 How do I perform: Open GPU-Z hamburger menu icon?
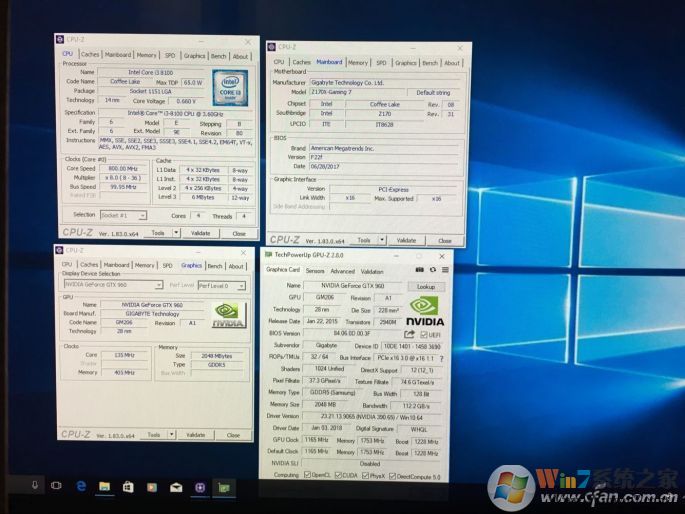[x=445, y=270]
